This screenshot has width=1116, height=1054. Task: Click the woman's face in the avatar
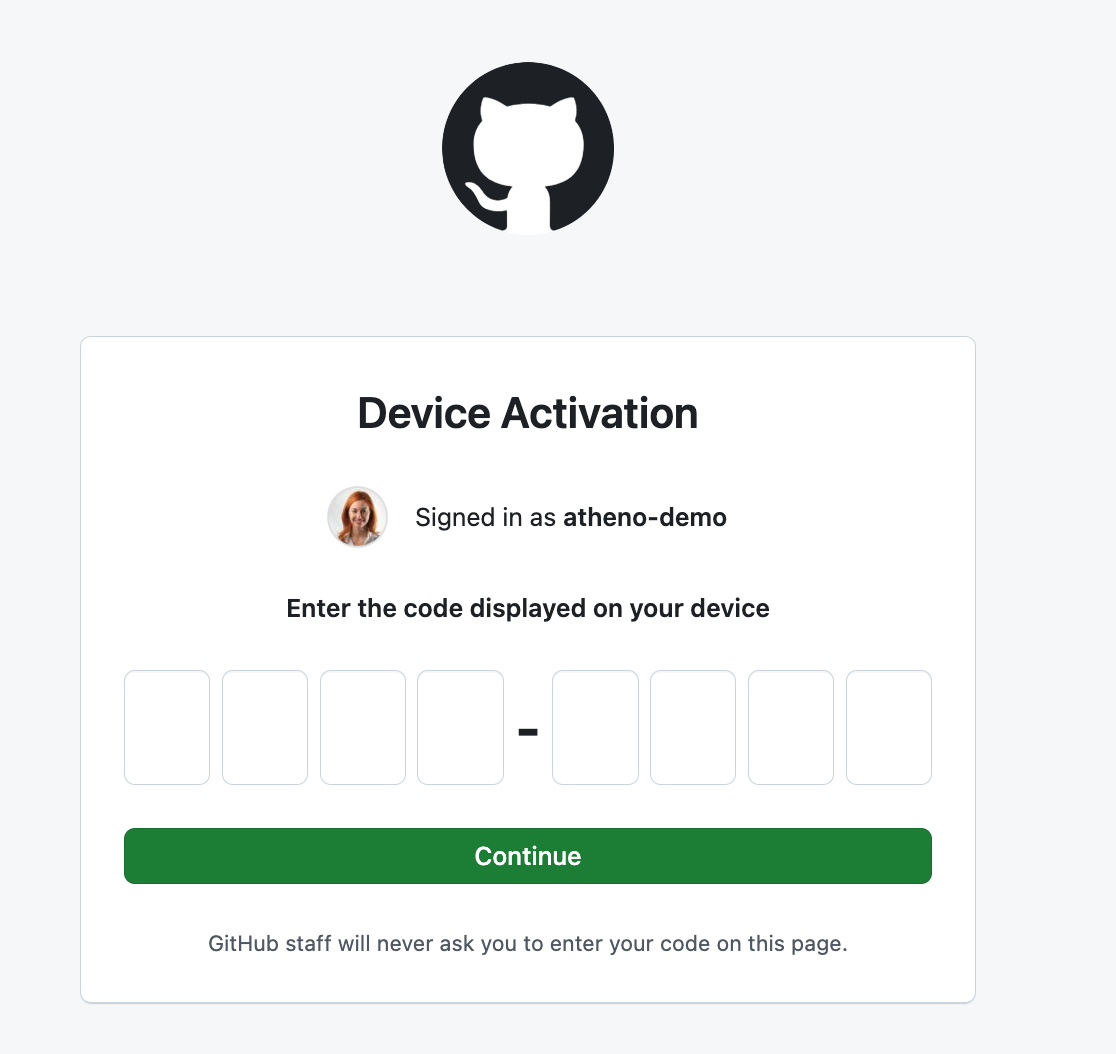[x=357, y=512]
